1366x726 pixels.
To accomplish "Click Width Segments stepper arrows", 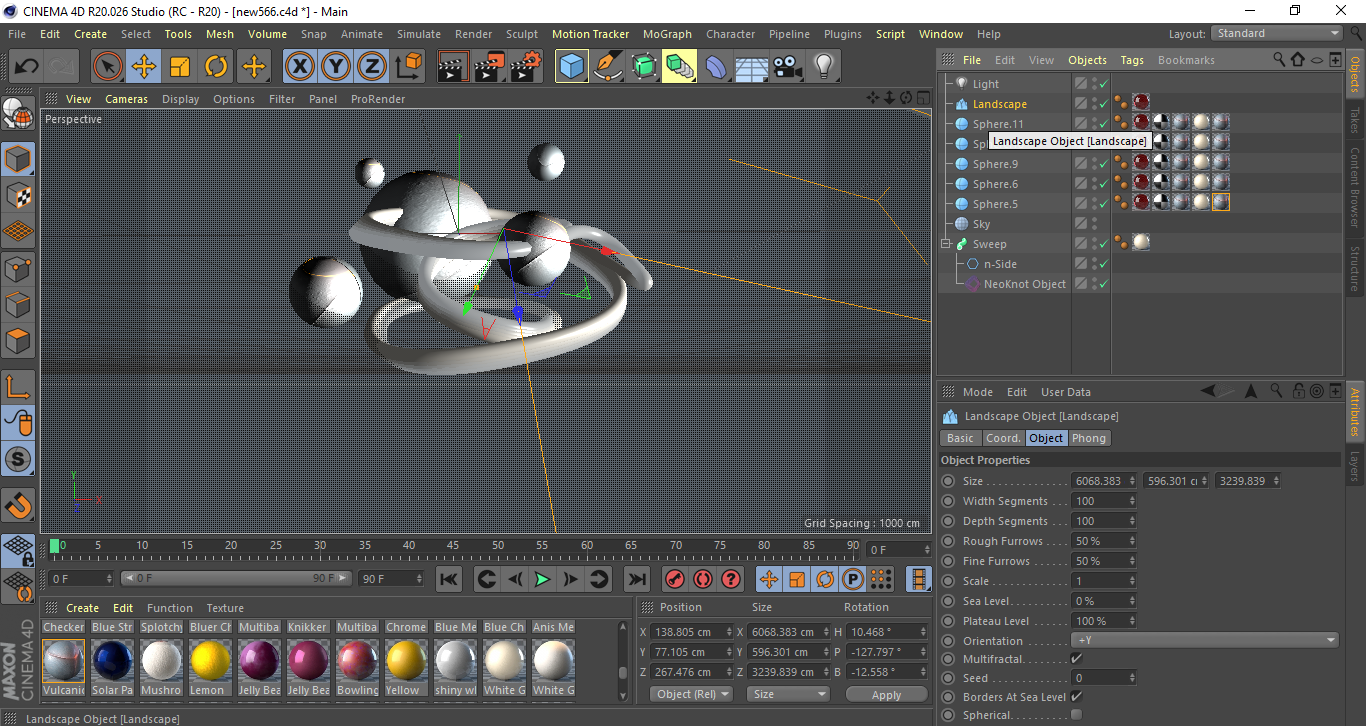I will pyautogui.click(x=1132, y=501).
